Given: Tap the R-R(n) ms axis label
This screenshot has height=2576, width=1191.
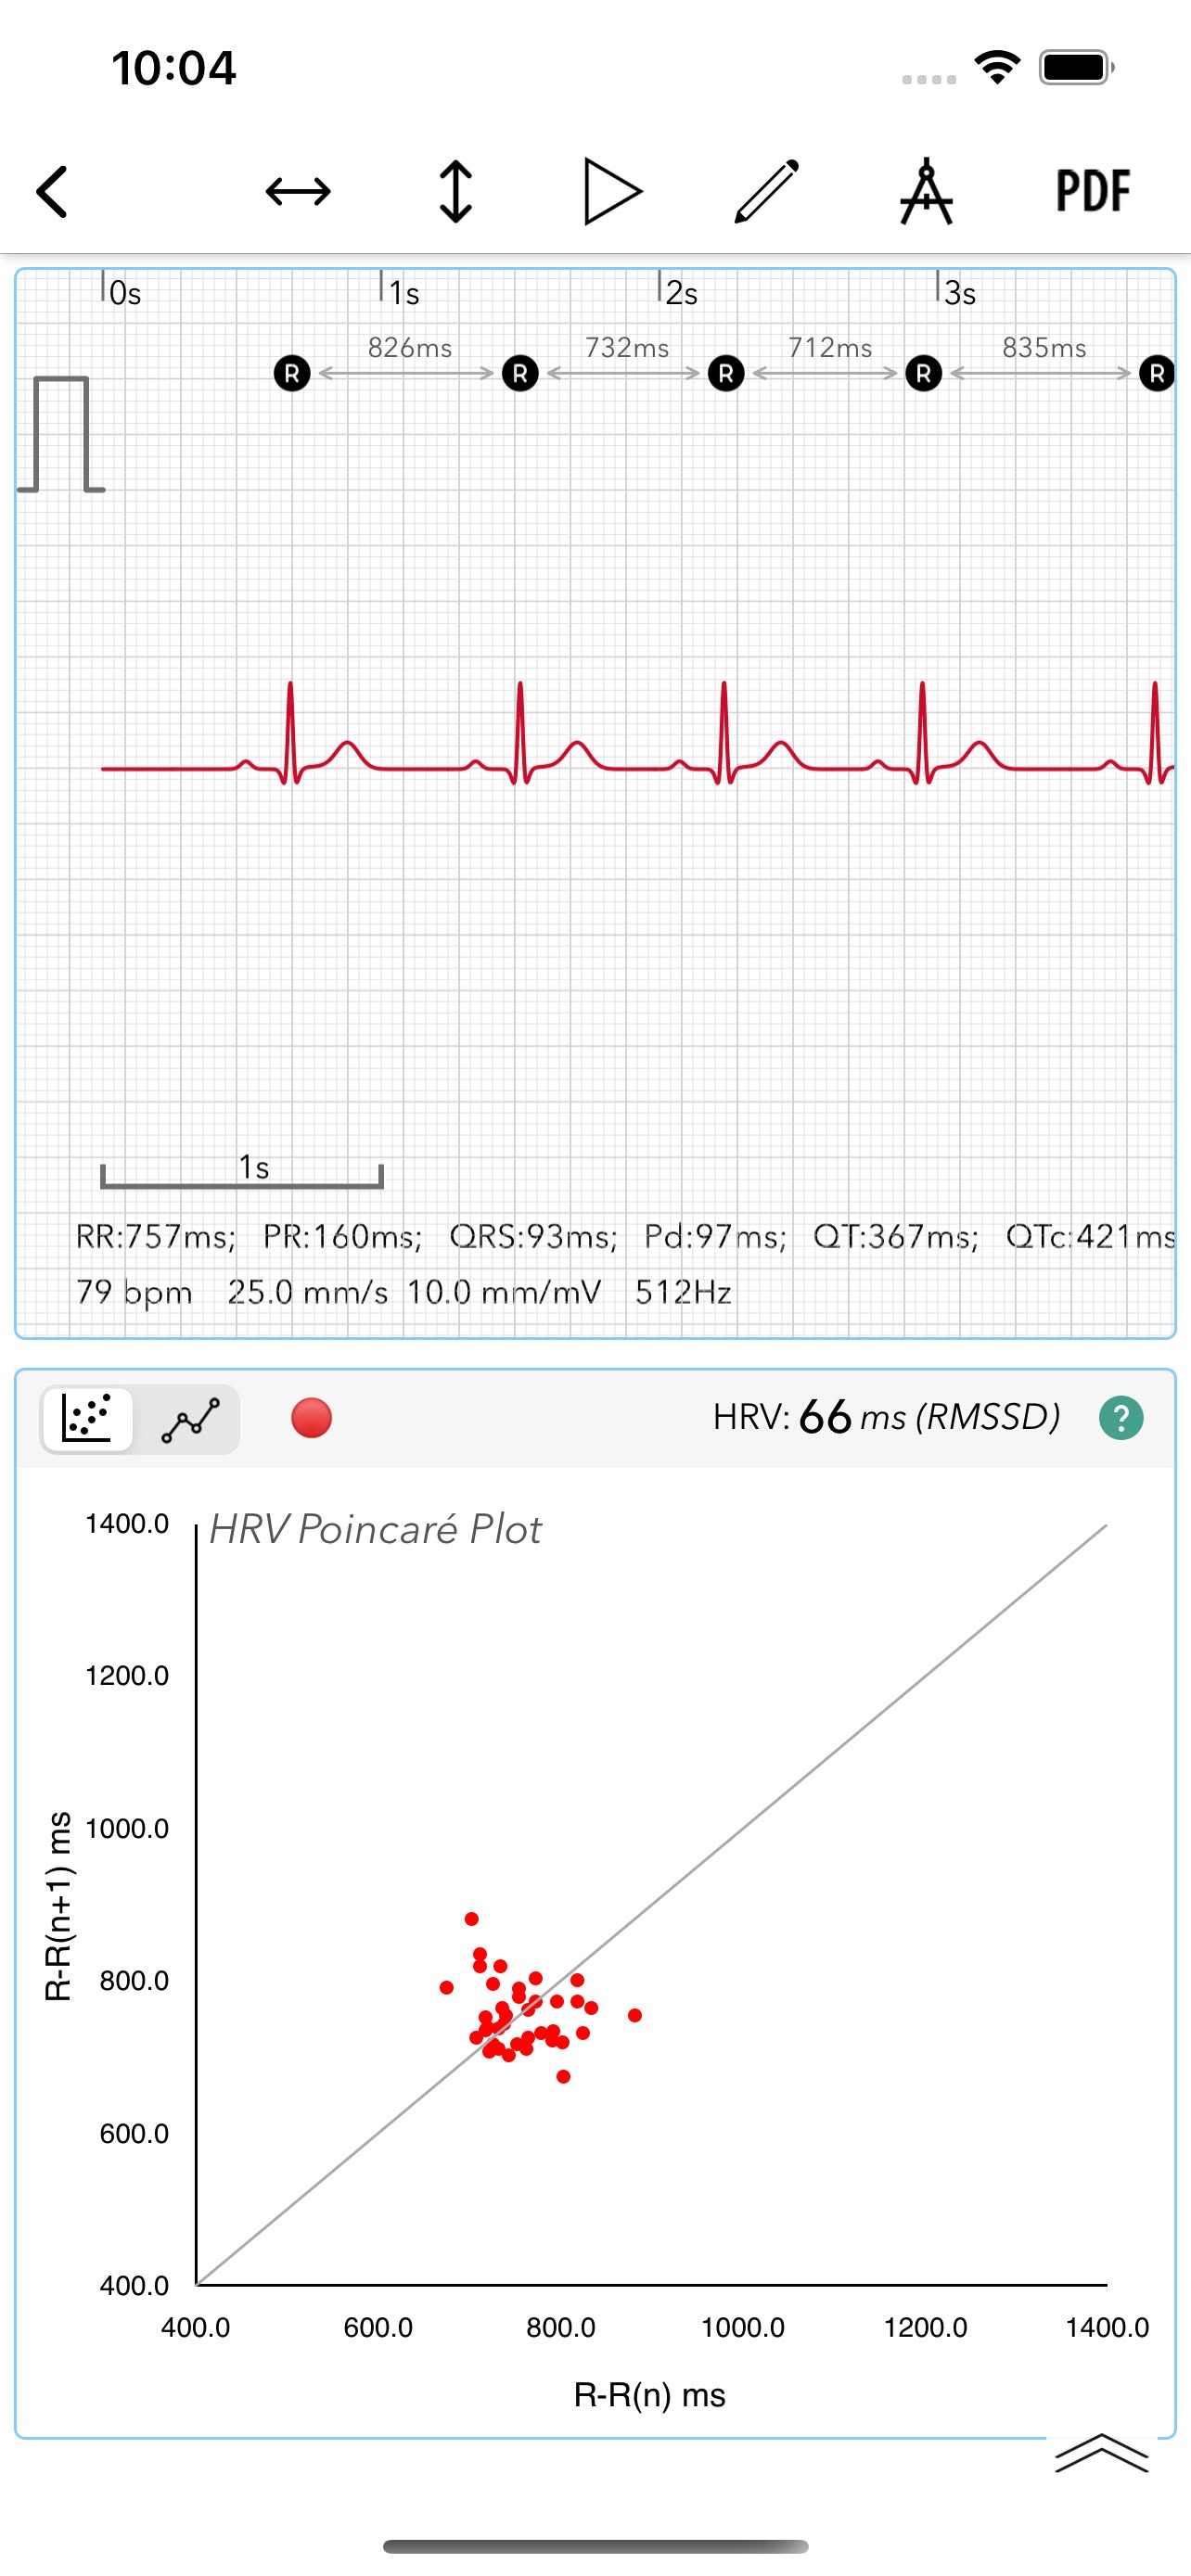Looking at the screenshot, I should tap(650, 2395).
